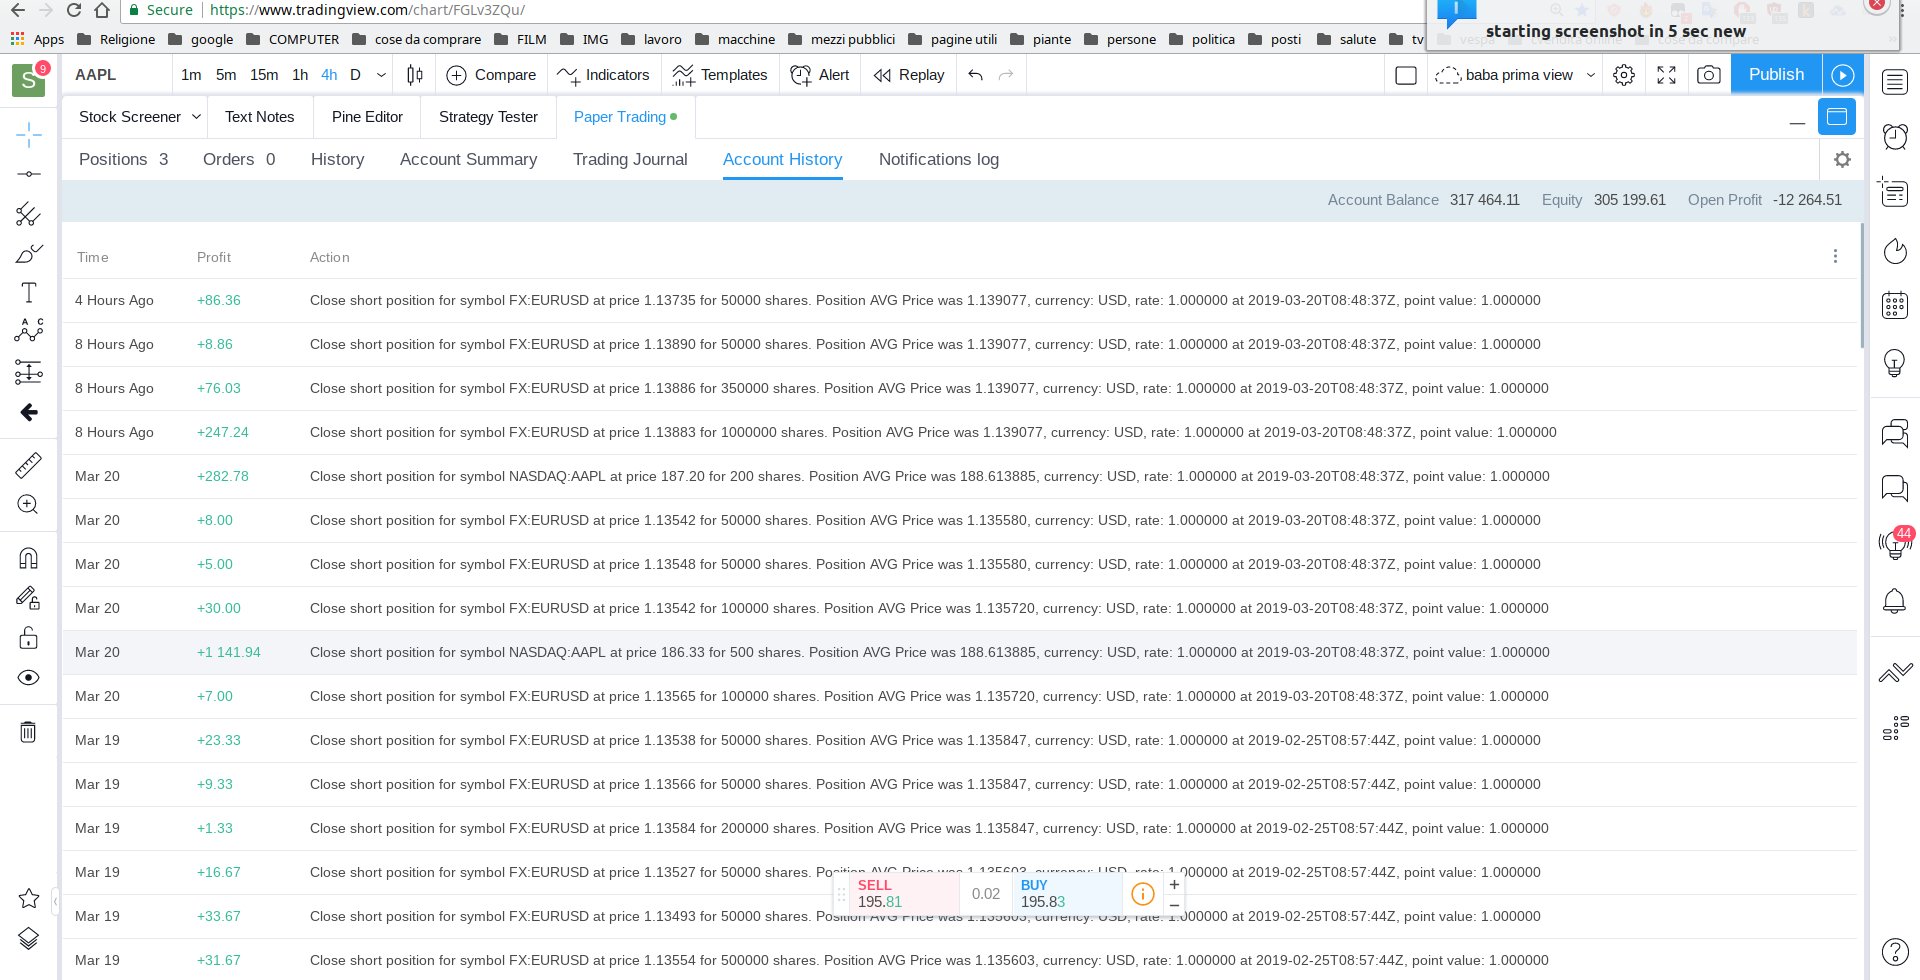
Task: Maximize the bottom panel
Action: [x=1837, y=117]
